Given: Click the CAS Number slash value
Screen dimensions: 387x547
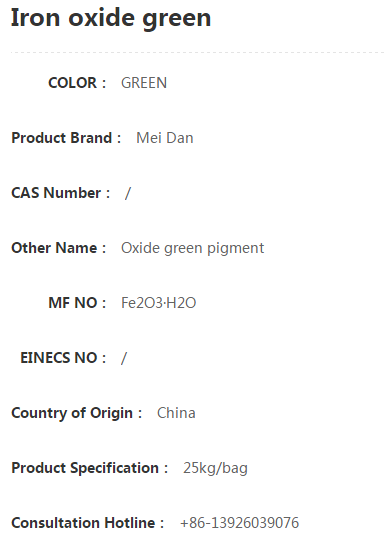Looking at the screenshot, I should (x=128, y=193).
